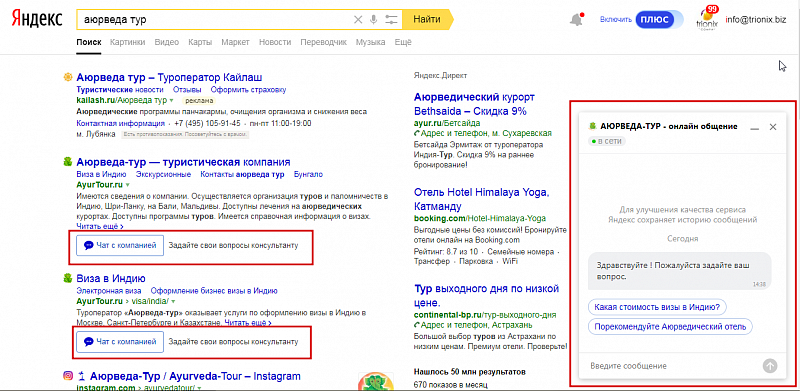Image resolution: width=800 pixels, height=391 pixels.
Task: Switch to the Переводчик tab
Action: point(323,42)
